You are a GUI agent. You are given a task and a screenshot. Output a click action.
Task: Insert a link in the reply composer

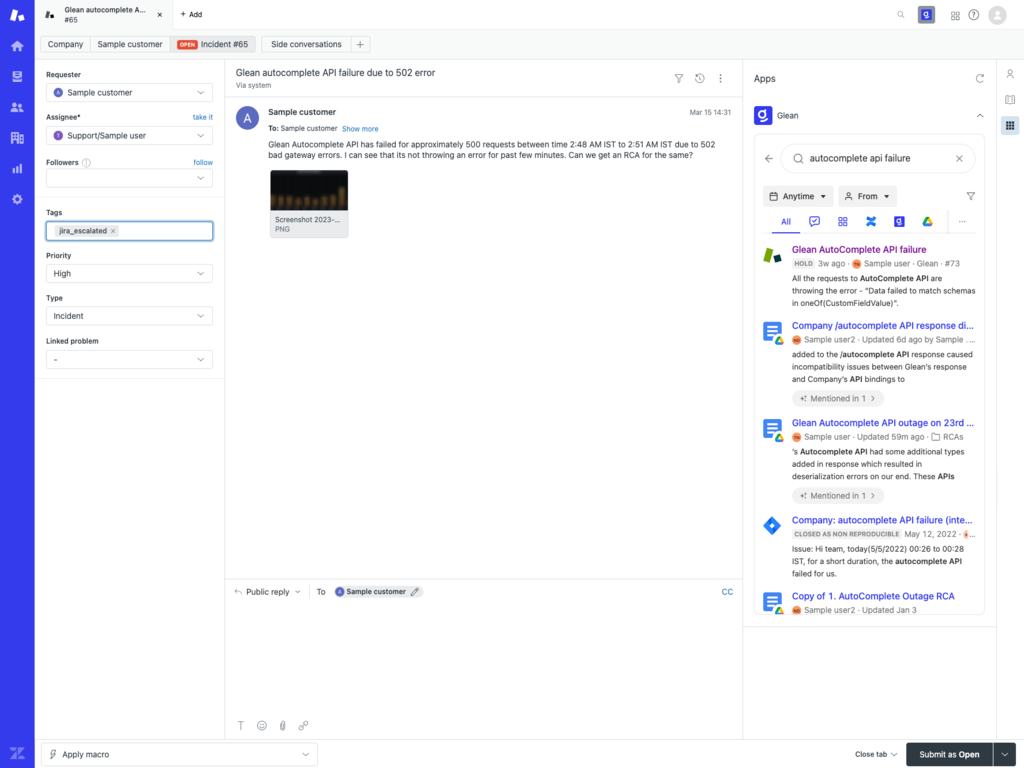tap(303, 725)
